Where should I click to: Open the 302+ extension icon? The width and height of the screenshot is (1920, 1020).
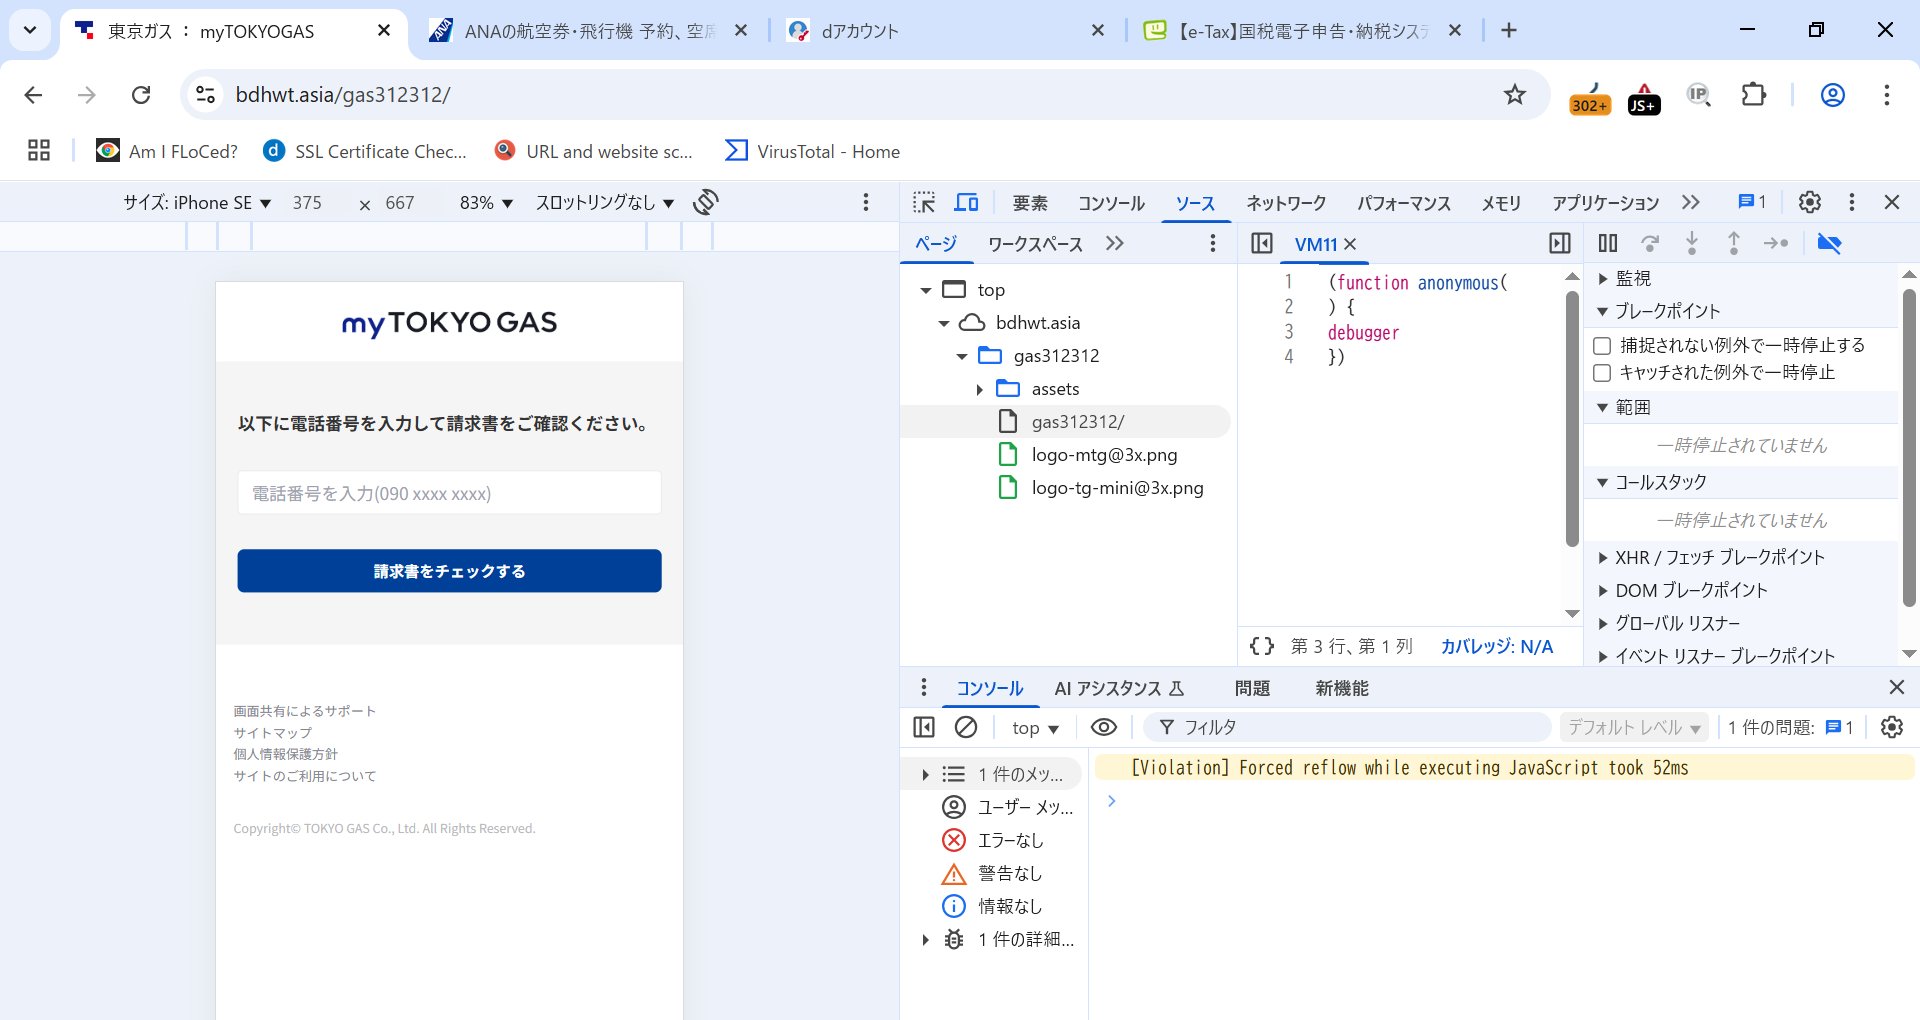pos(1590,96)
